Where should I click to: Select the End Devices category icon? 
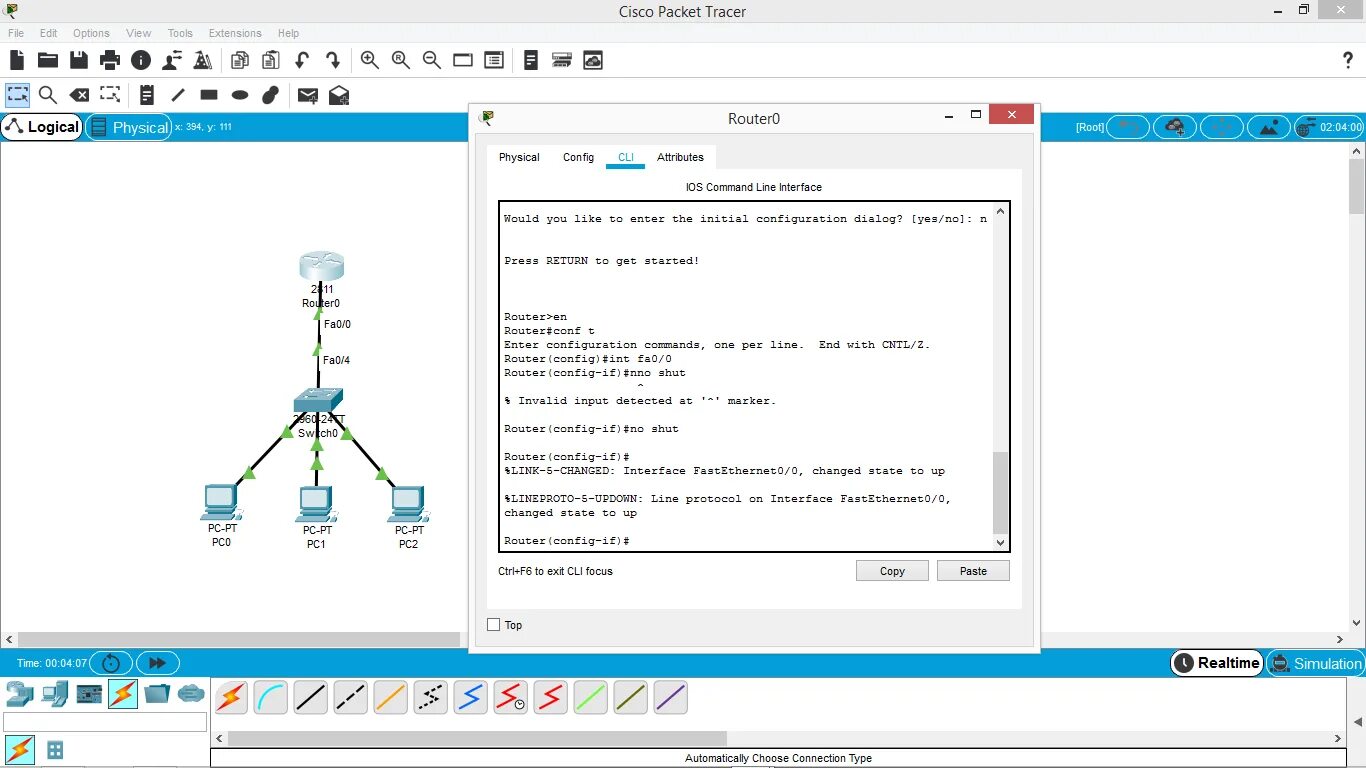55,692
